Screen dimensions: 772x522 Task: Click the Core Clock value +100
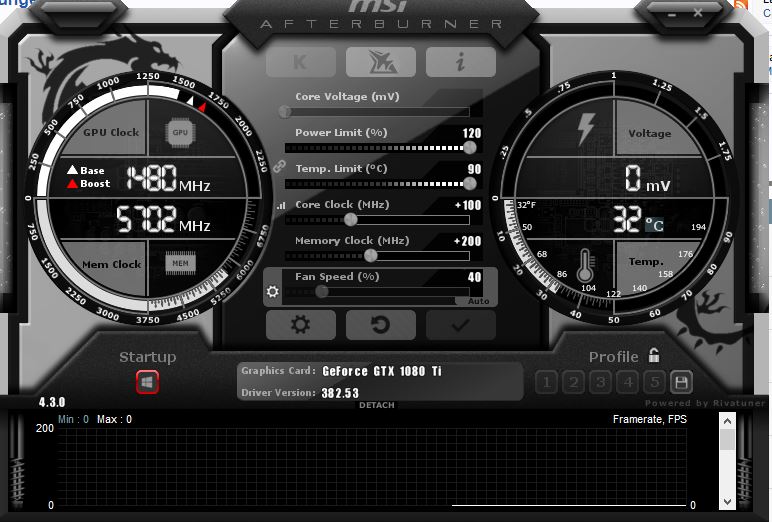468,205
